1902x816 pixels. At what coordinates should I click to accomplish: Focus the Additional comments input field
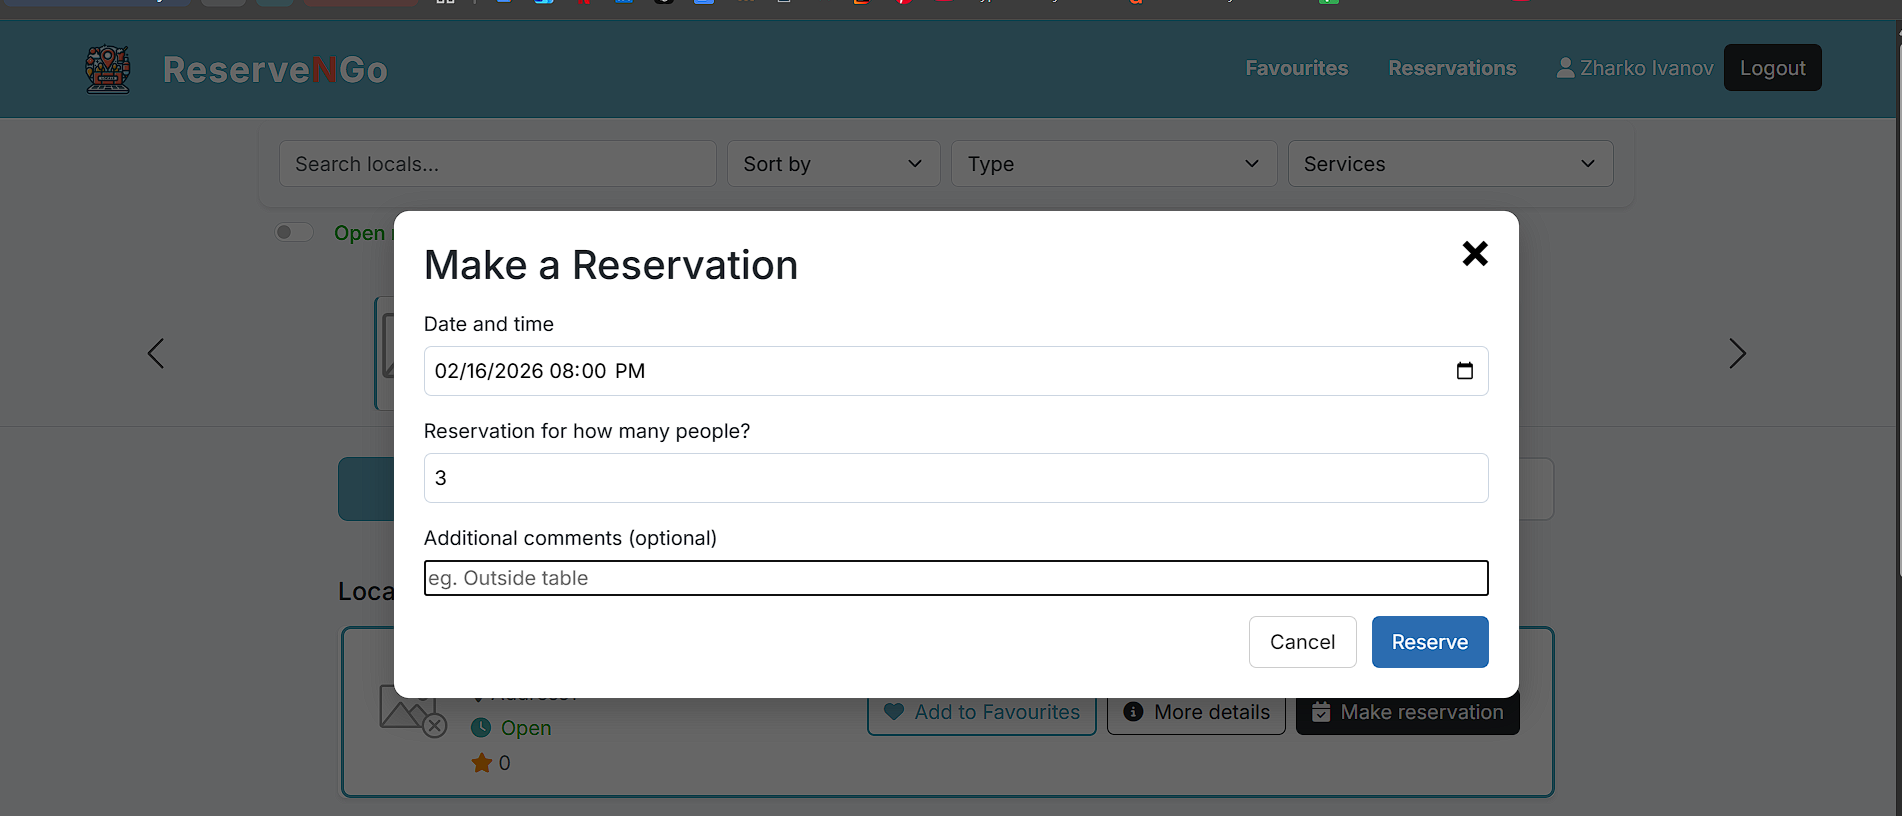click(x=955, y=578)
